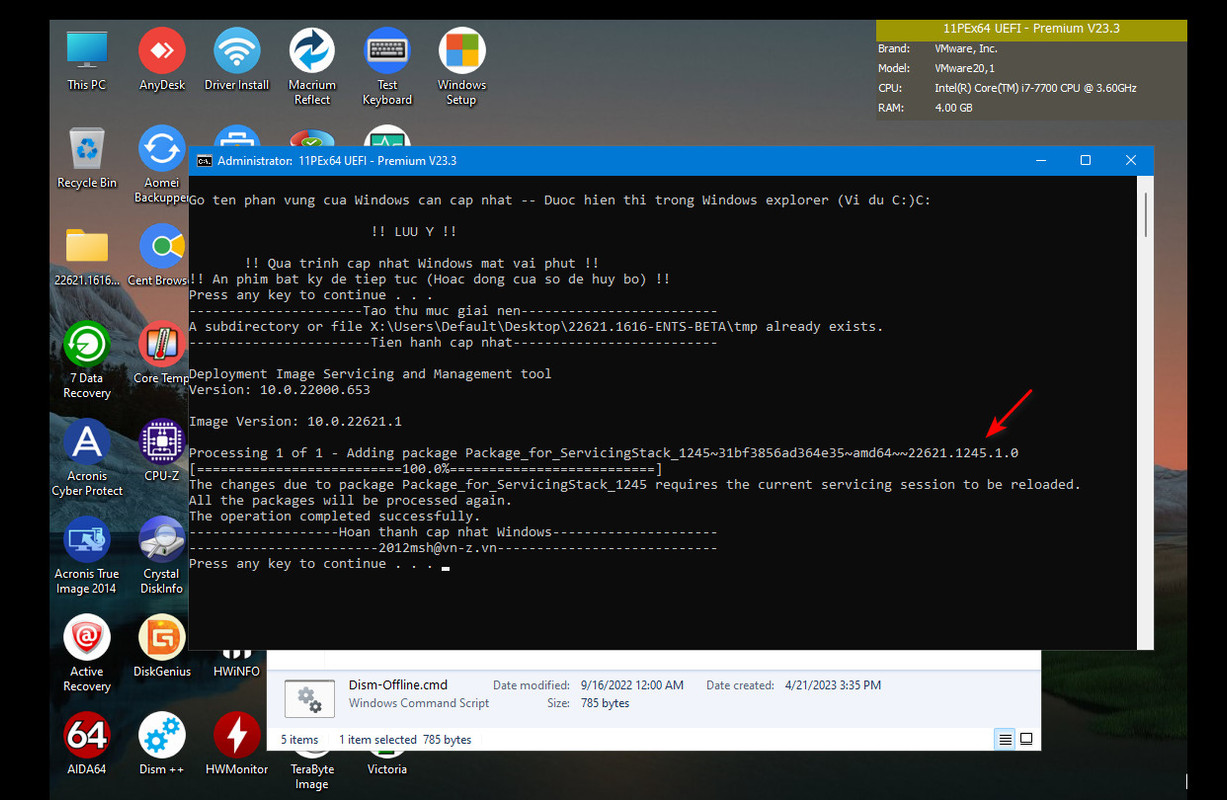Launch DiskGenius from the desktop
Viewport: 1227px width, 800px height.
162,647
